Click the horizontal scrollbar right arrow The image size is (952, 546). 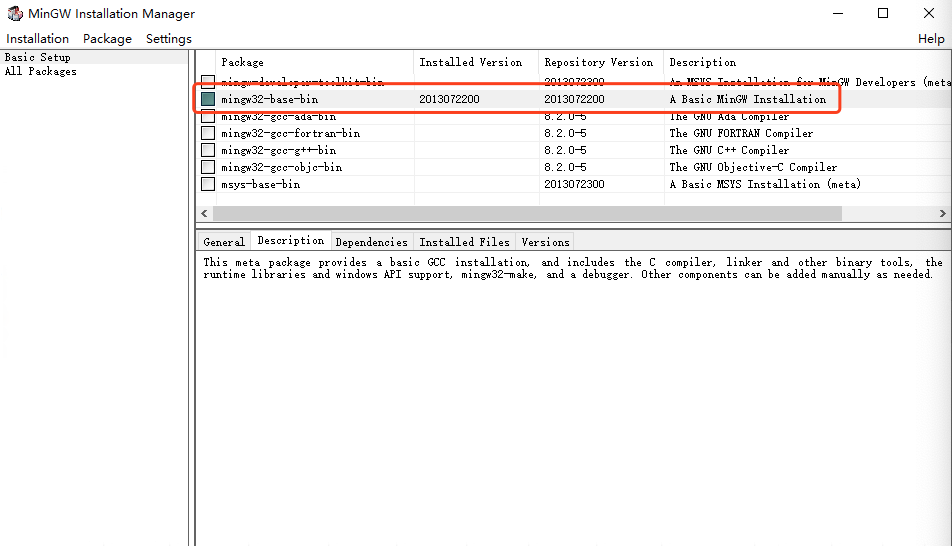tap(942, 213)
